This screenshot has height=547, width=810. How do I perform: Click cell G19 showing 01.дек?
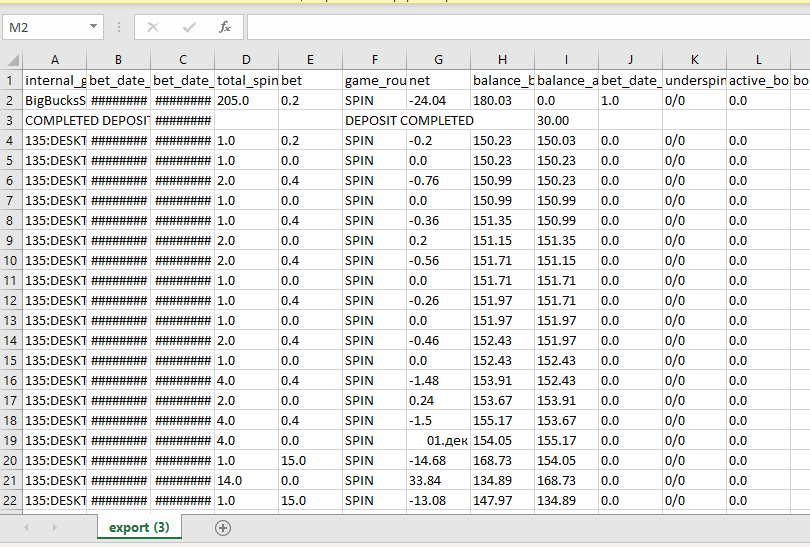(x=439, y=441)
